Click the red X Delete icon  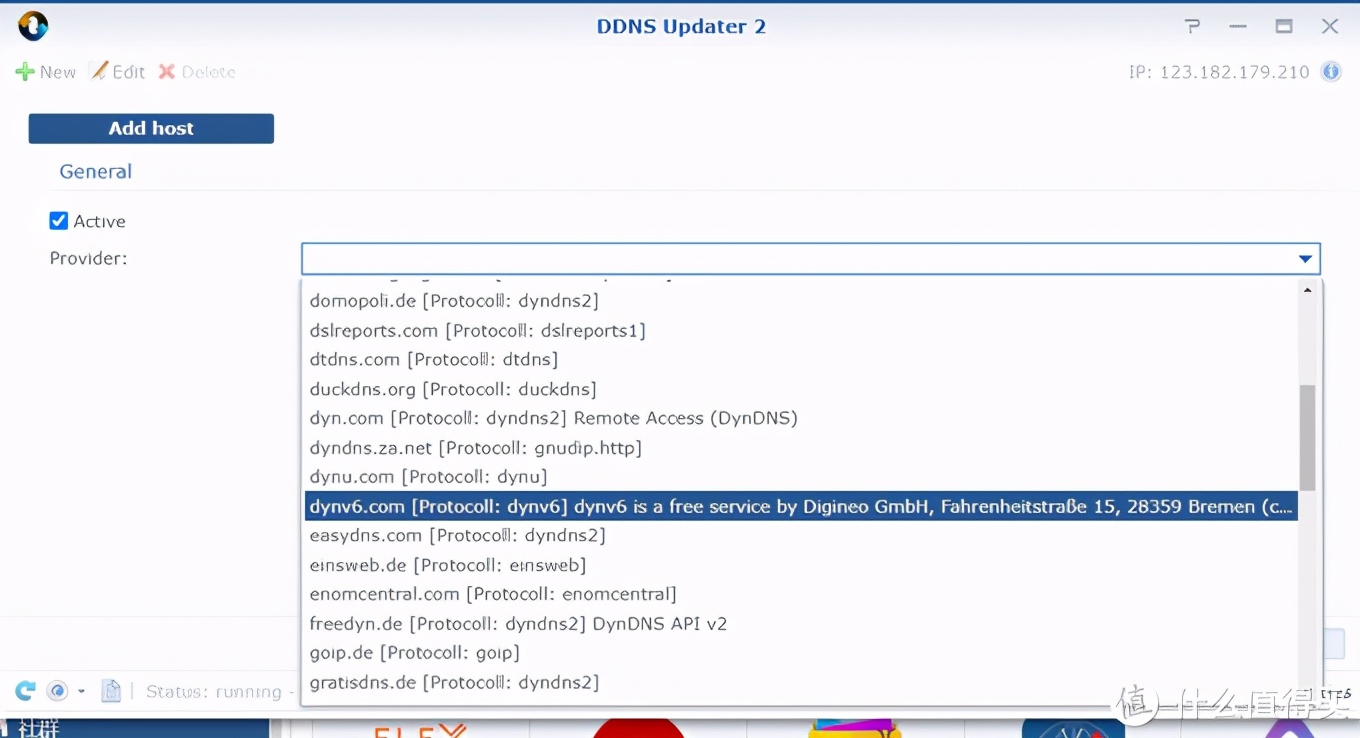167,72
